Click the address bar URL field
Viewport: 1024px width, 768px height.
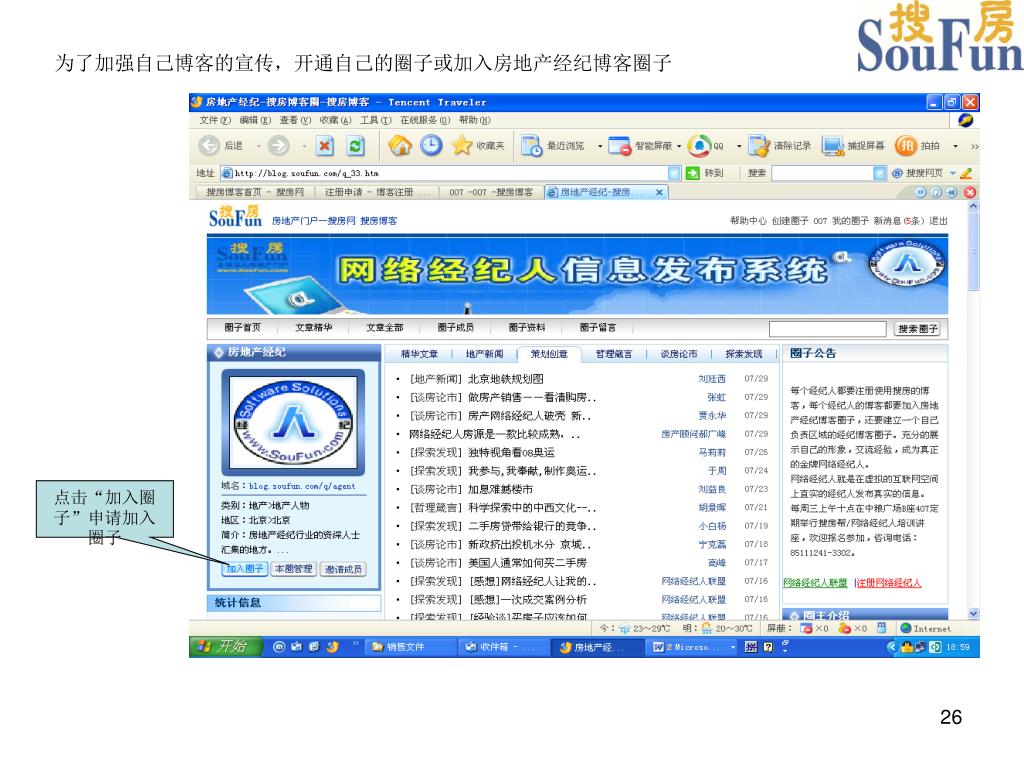point(451,173)
